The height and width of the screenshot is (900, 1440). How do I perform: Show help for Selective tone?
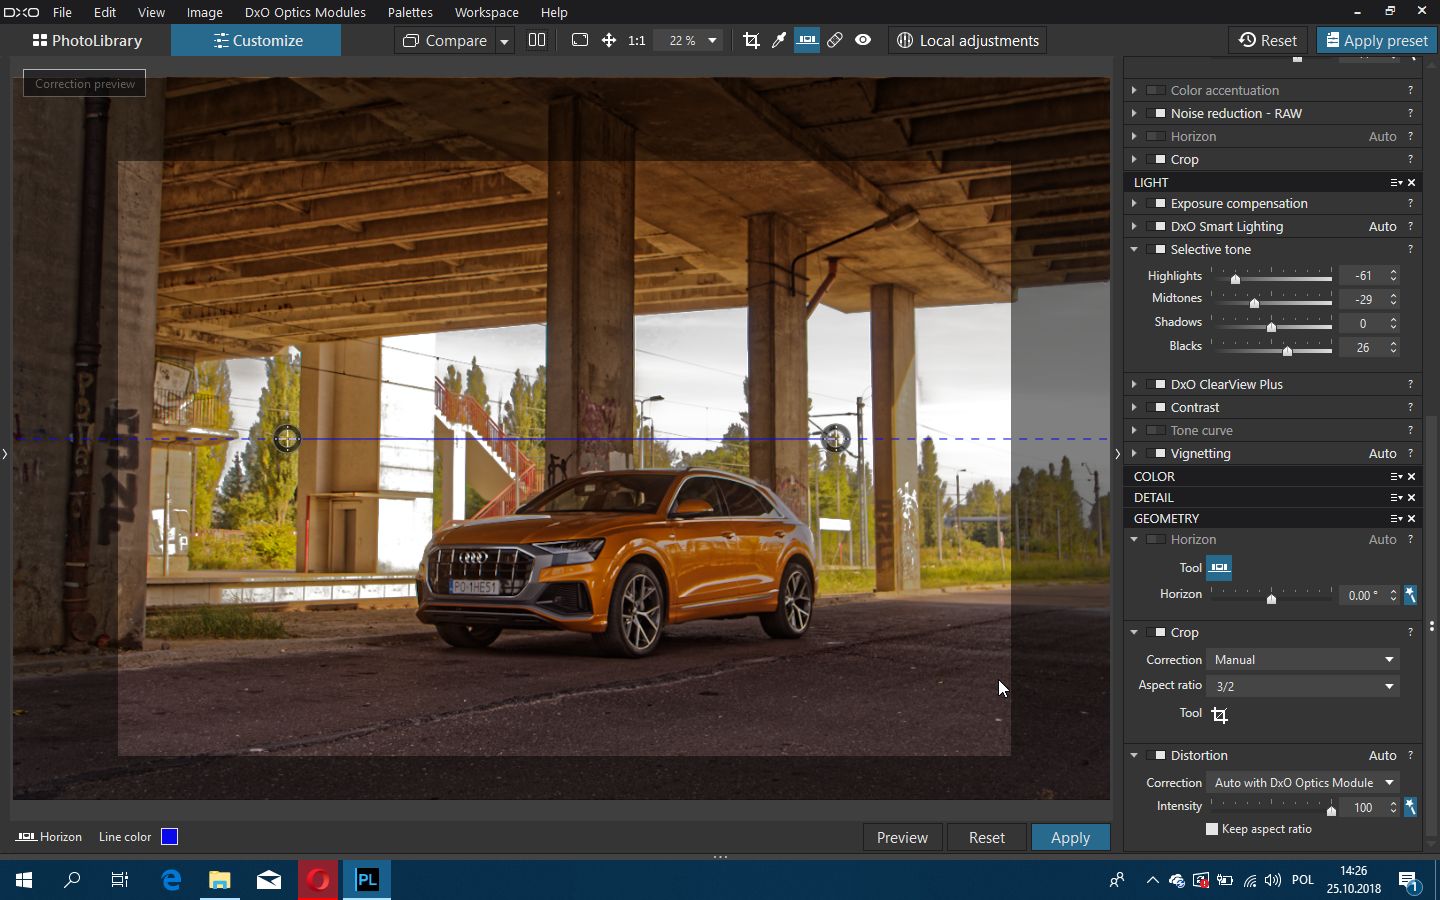(1411, 249)
